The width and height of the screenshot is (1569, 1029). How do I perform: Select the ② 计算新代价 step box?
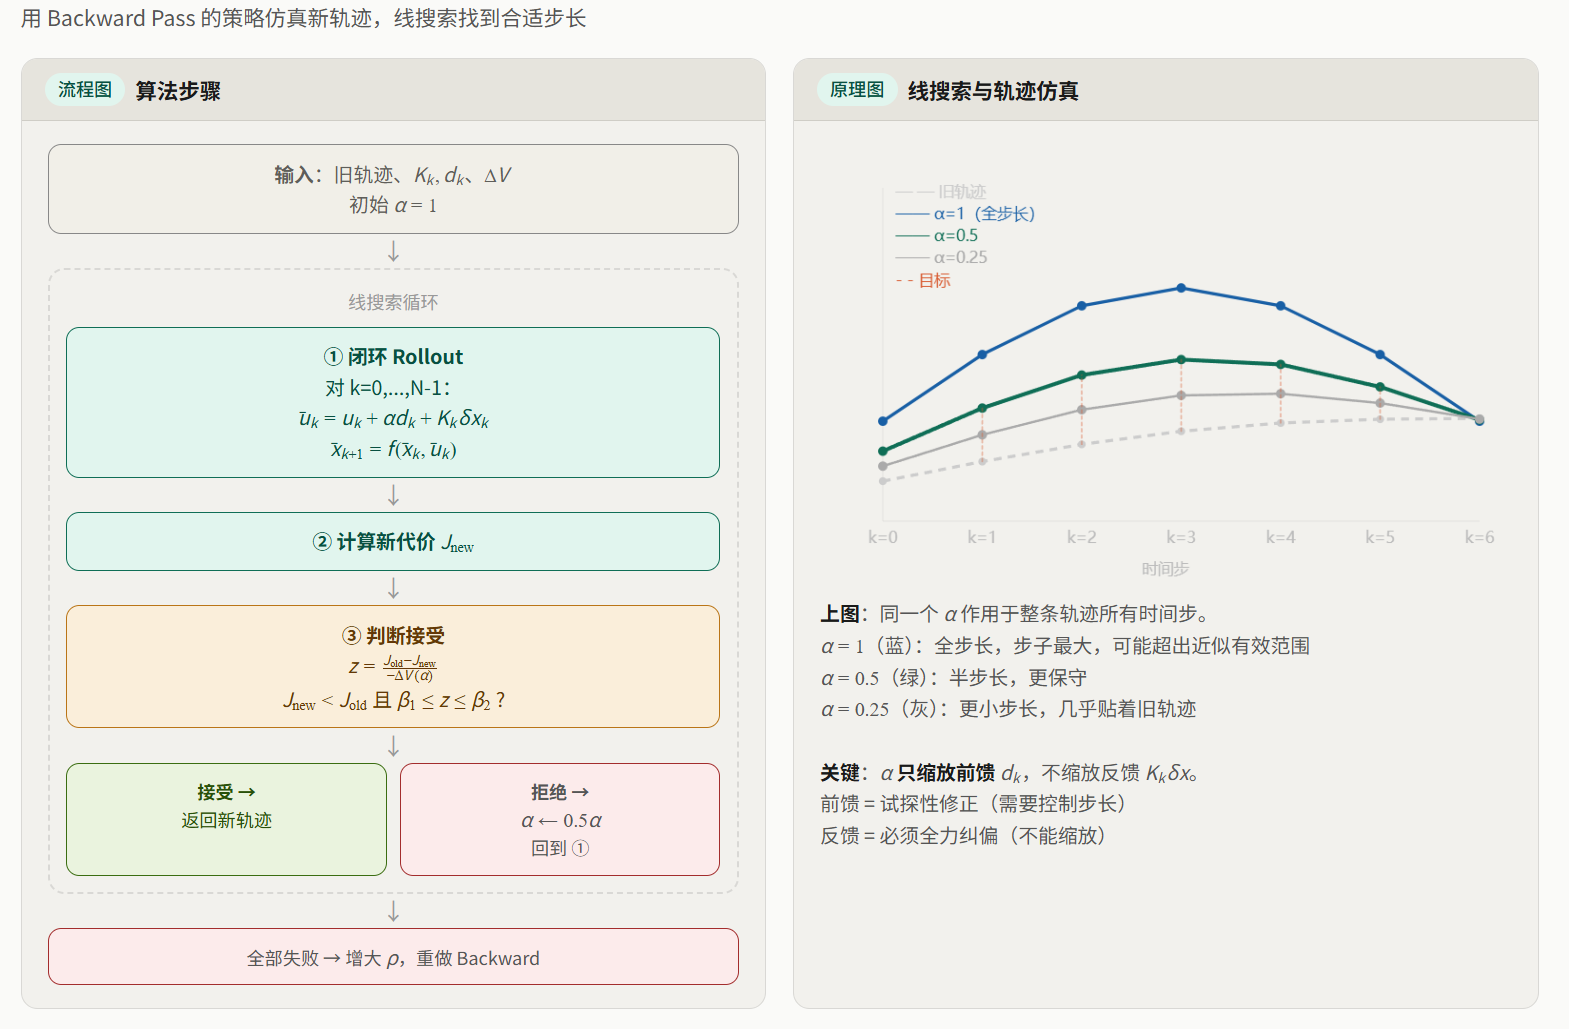[393, 542]
